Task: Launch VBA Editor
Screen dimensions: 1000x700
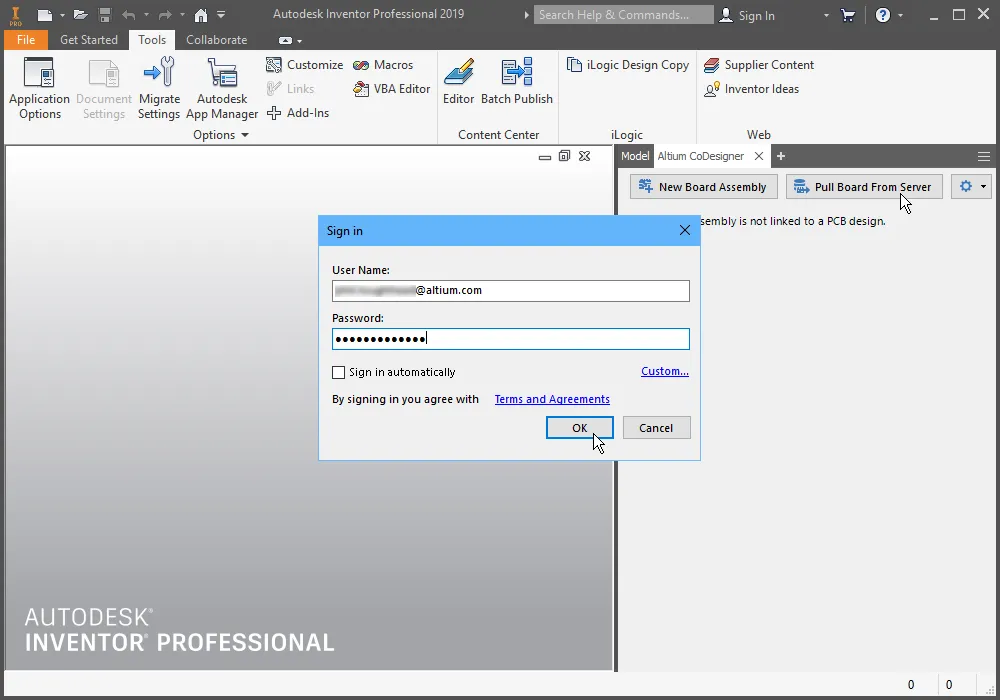Action: pyautogui.click(x=392, y=89)
